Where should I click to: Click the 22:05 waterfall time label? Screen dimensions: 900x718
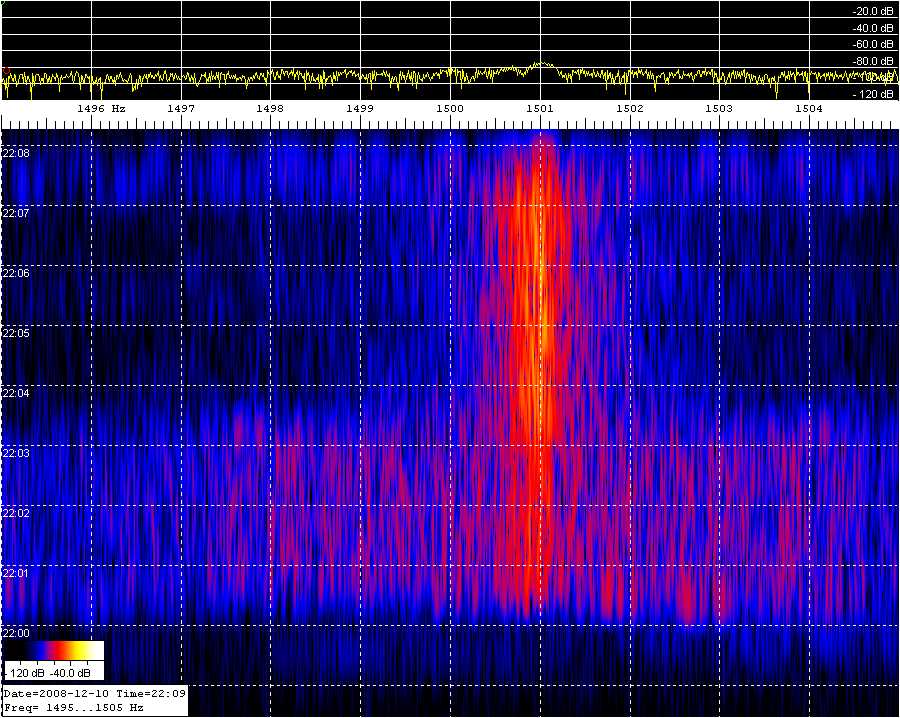16,333
